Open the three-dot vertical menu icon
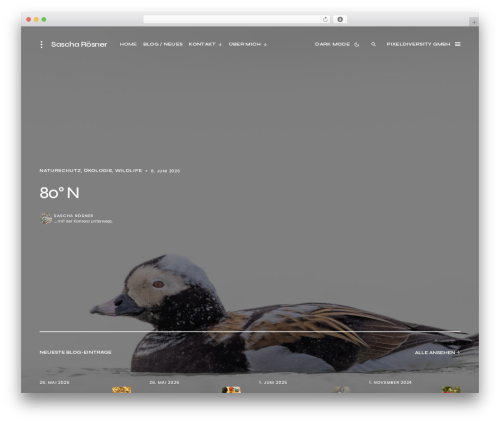The image size is (500, 423). coord(41,44)
